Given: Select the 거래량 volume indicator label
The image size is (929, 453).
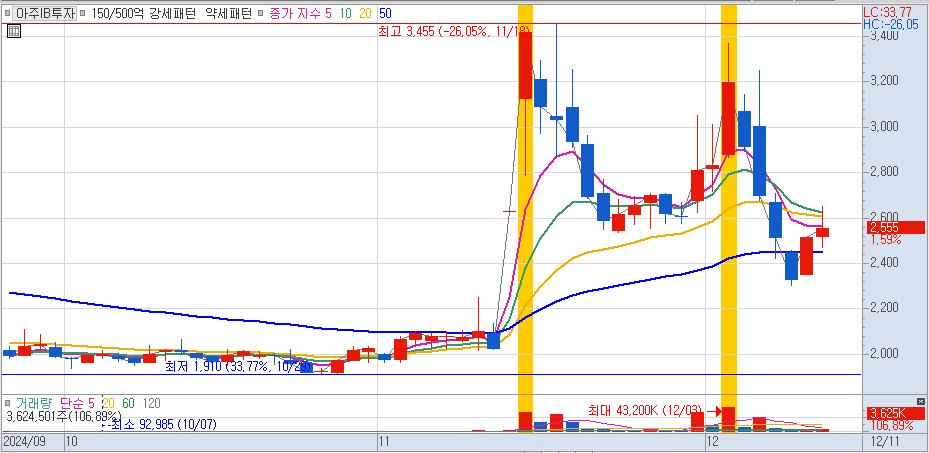Looking at the screenshot, I should point(33,403).
